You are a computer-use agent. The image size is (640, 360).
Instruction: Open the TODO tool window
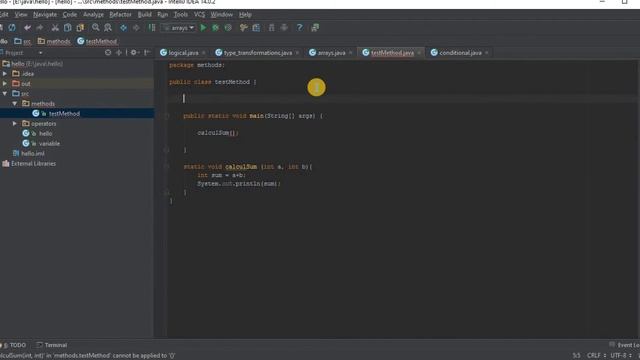pos(15,345)
